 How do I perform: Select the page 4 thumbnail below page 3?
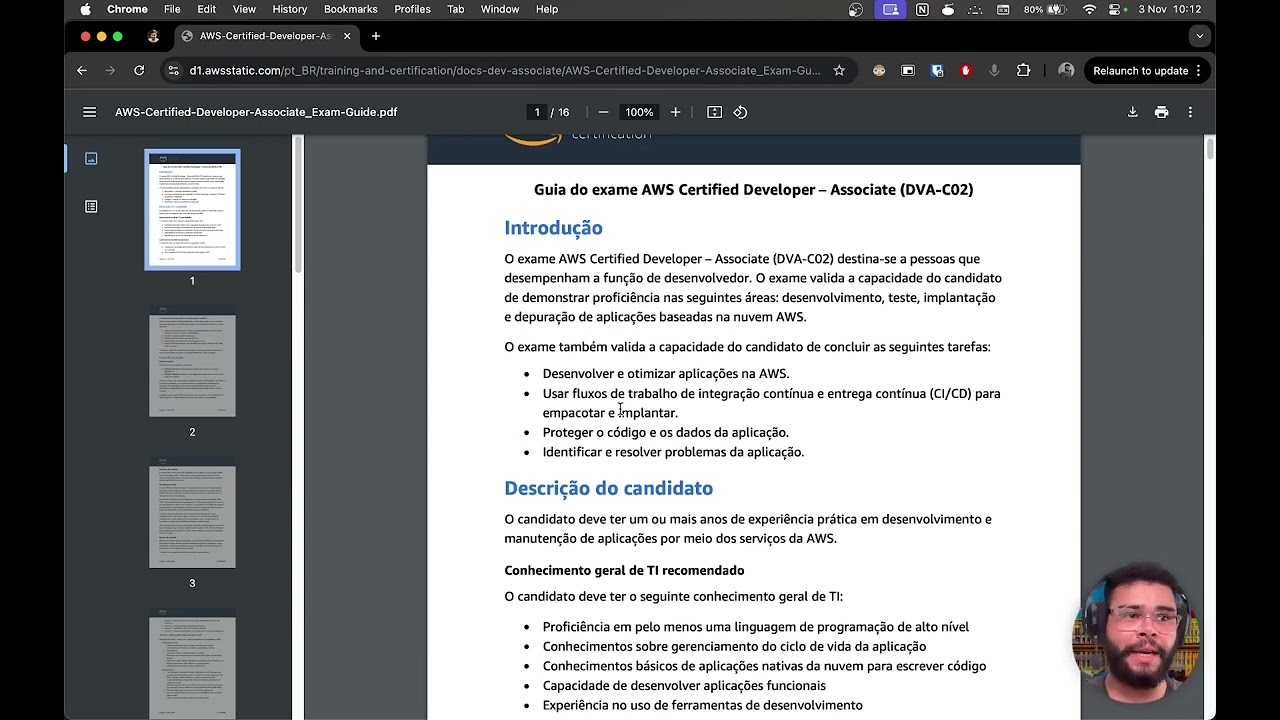(192, 665)
